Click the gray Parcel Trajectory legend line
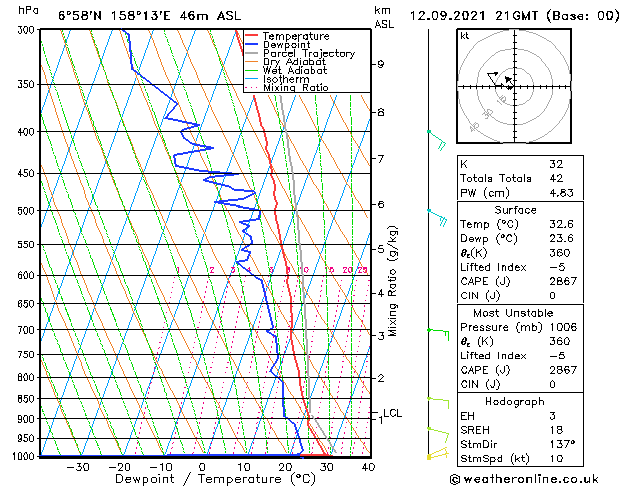The width and height of the screenshot is (629, 486). (252, 53)
